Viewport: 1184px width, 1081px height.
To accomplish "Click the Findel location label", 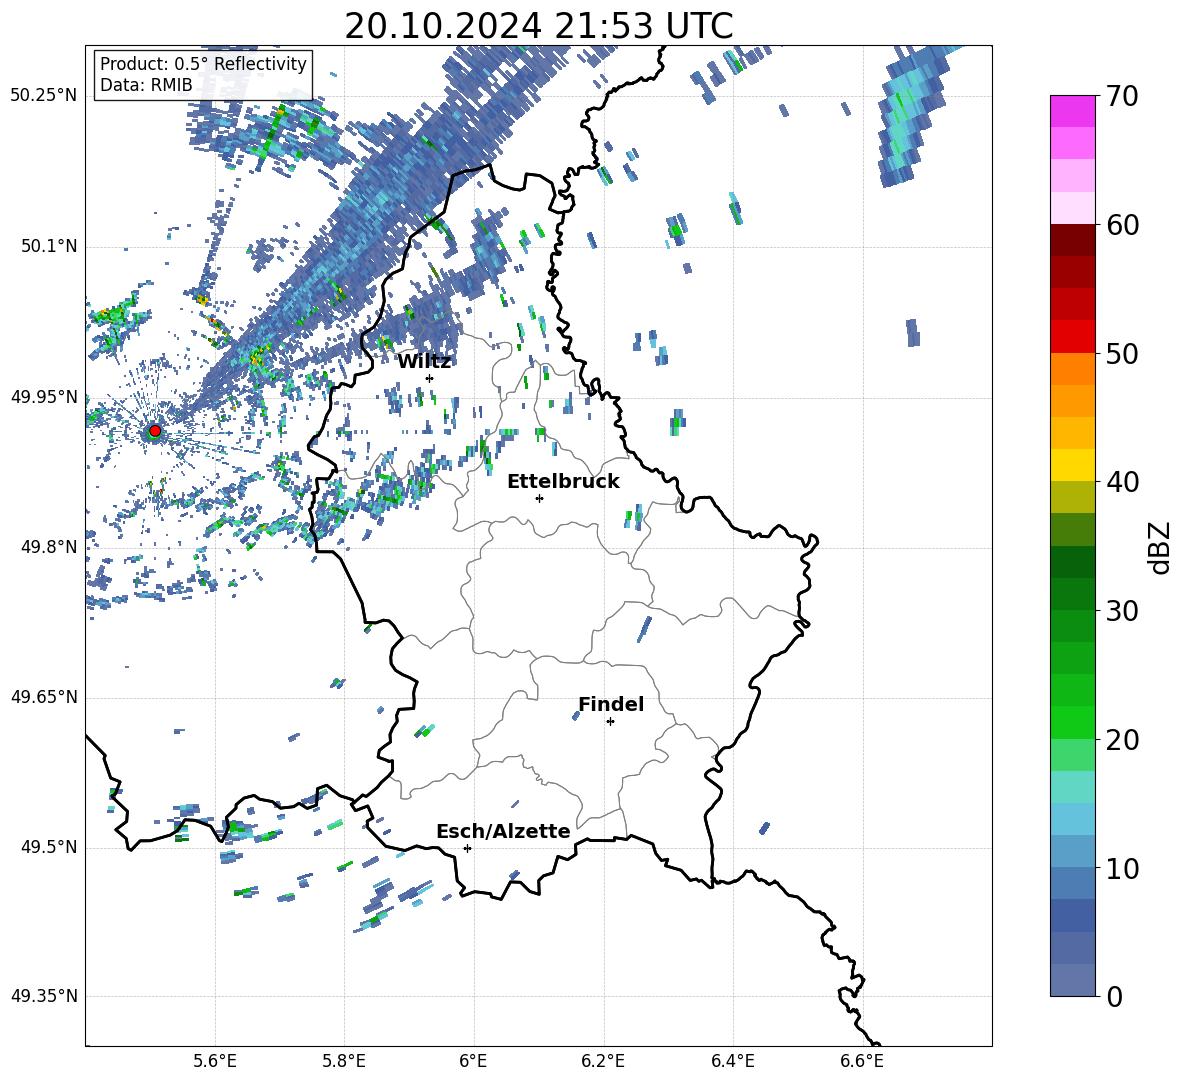I will coord(611,704).
